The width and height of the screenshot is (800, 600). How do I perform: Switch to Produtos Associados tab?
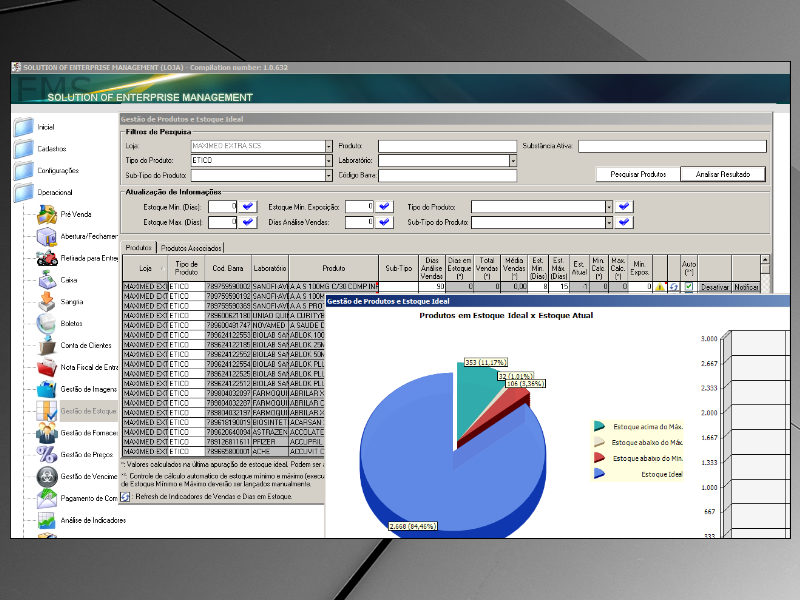(x=191, y=248)
